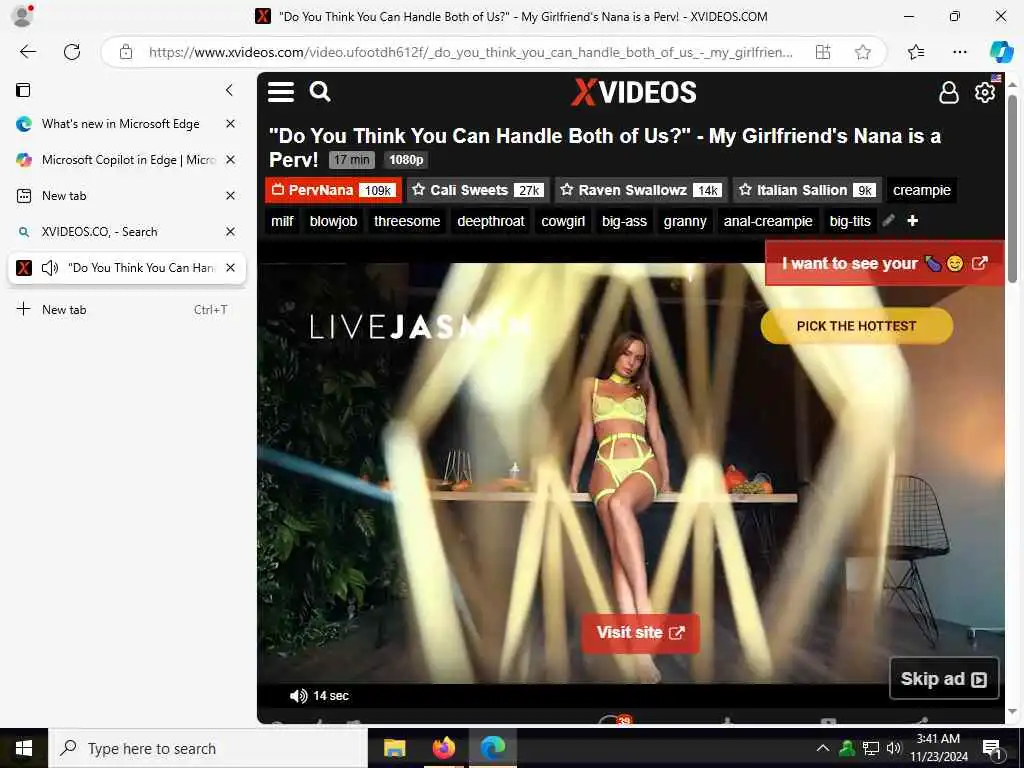1024x768 pixels.
Task: Open the account profile icon on the site
Action: click(x=948, y=93)
